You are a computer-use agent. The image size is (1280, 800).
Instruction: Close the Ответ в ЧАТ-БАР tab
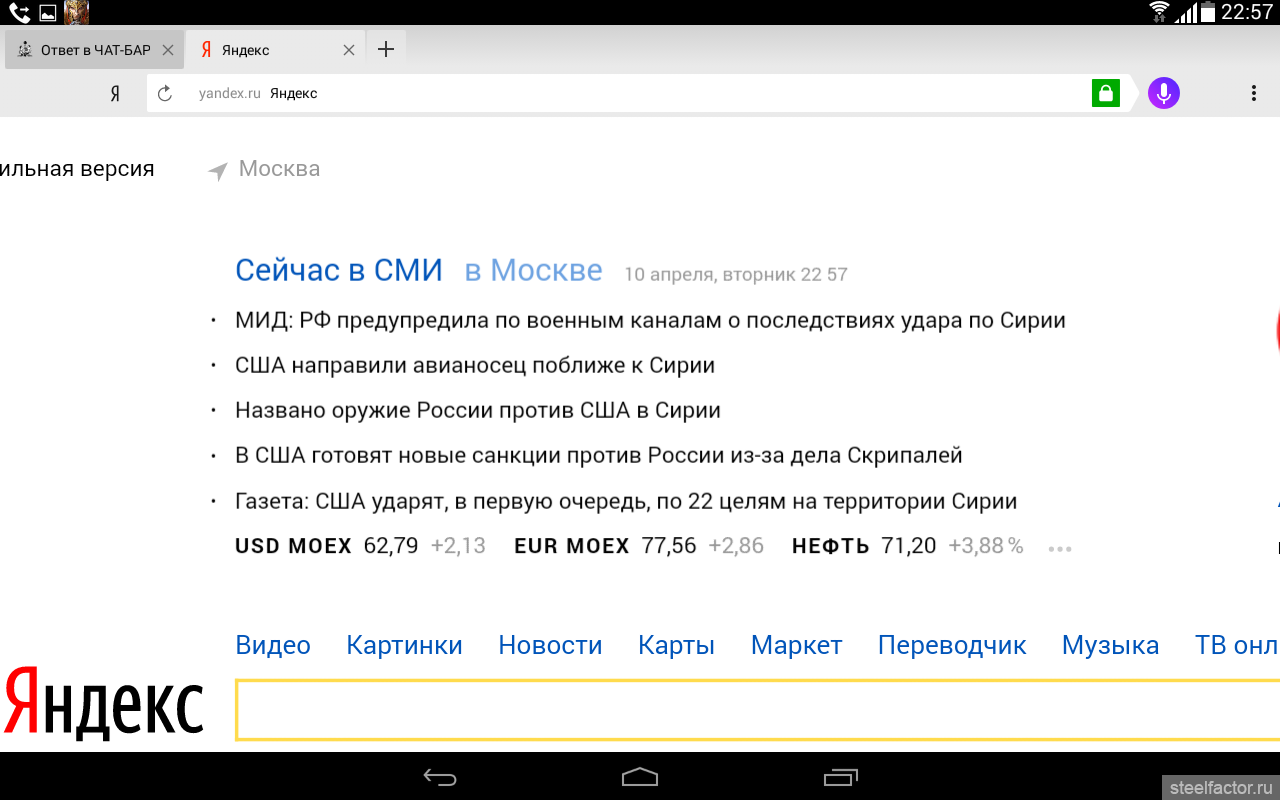coord(168,50)
